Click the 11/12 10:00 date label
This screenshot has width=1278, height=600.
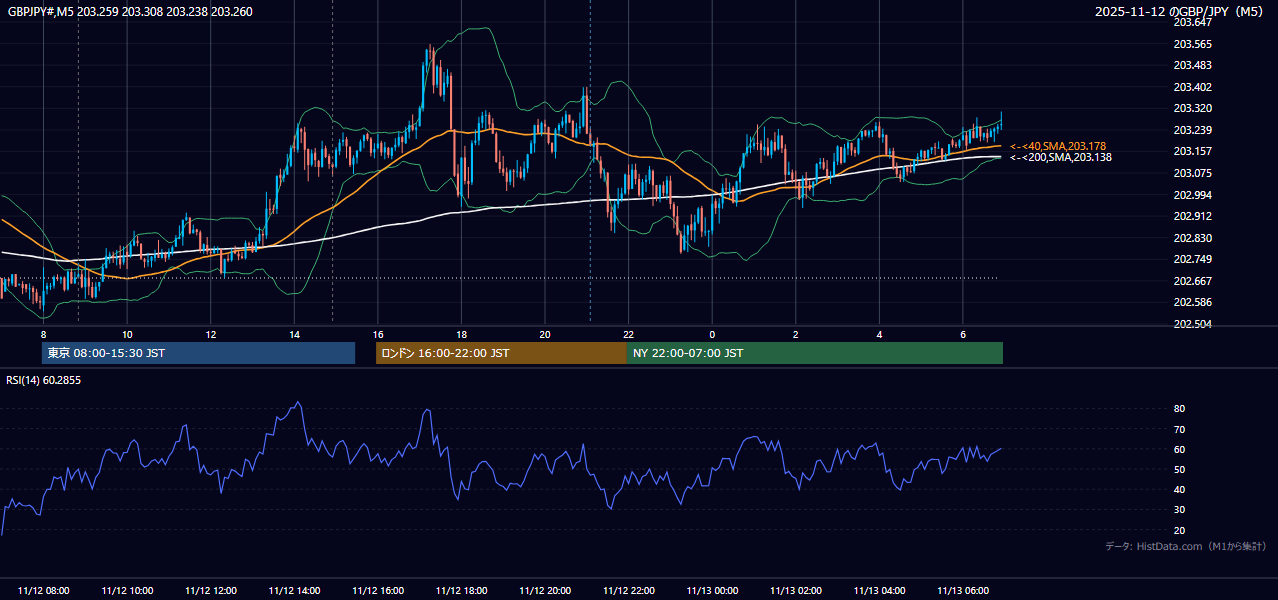coord(127,591)
